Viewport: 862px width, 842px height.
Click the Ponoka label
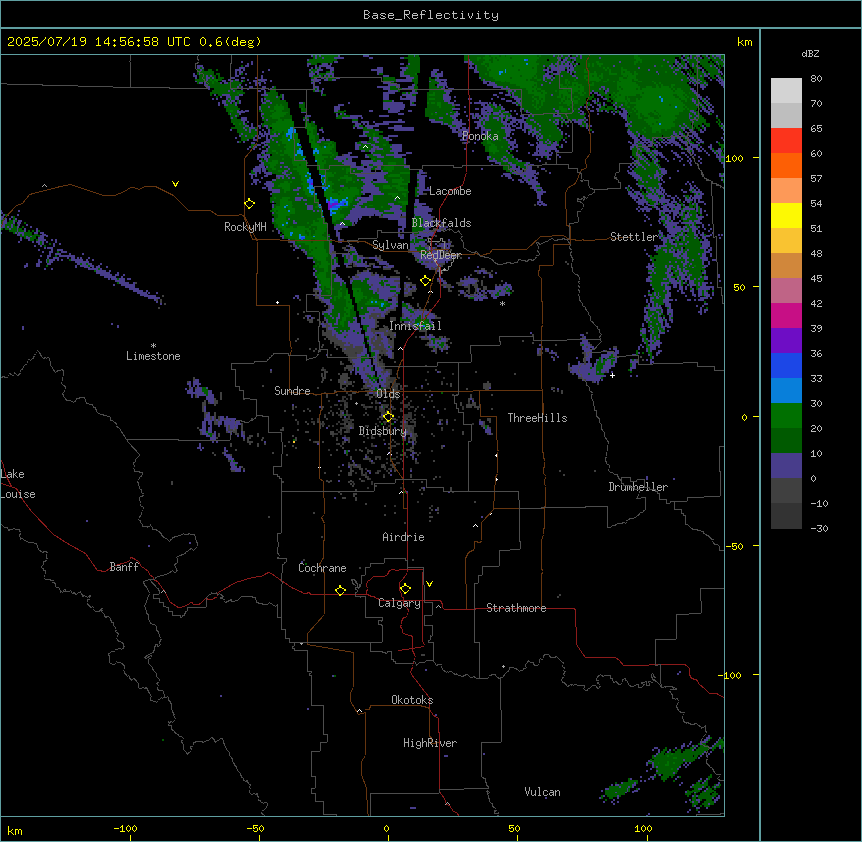480,136
